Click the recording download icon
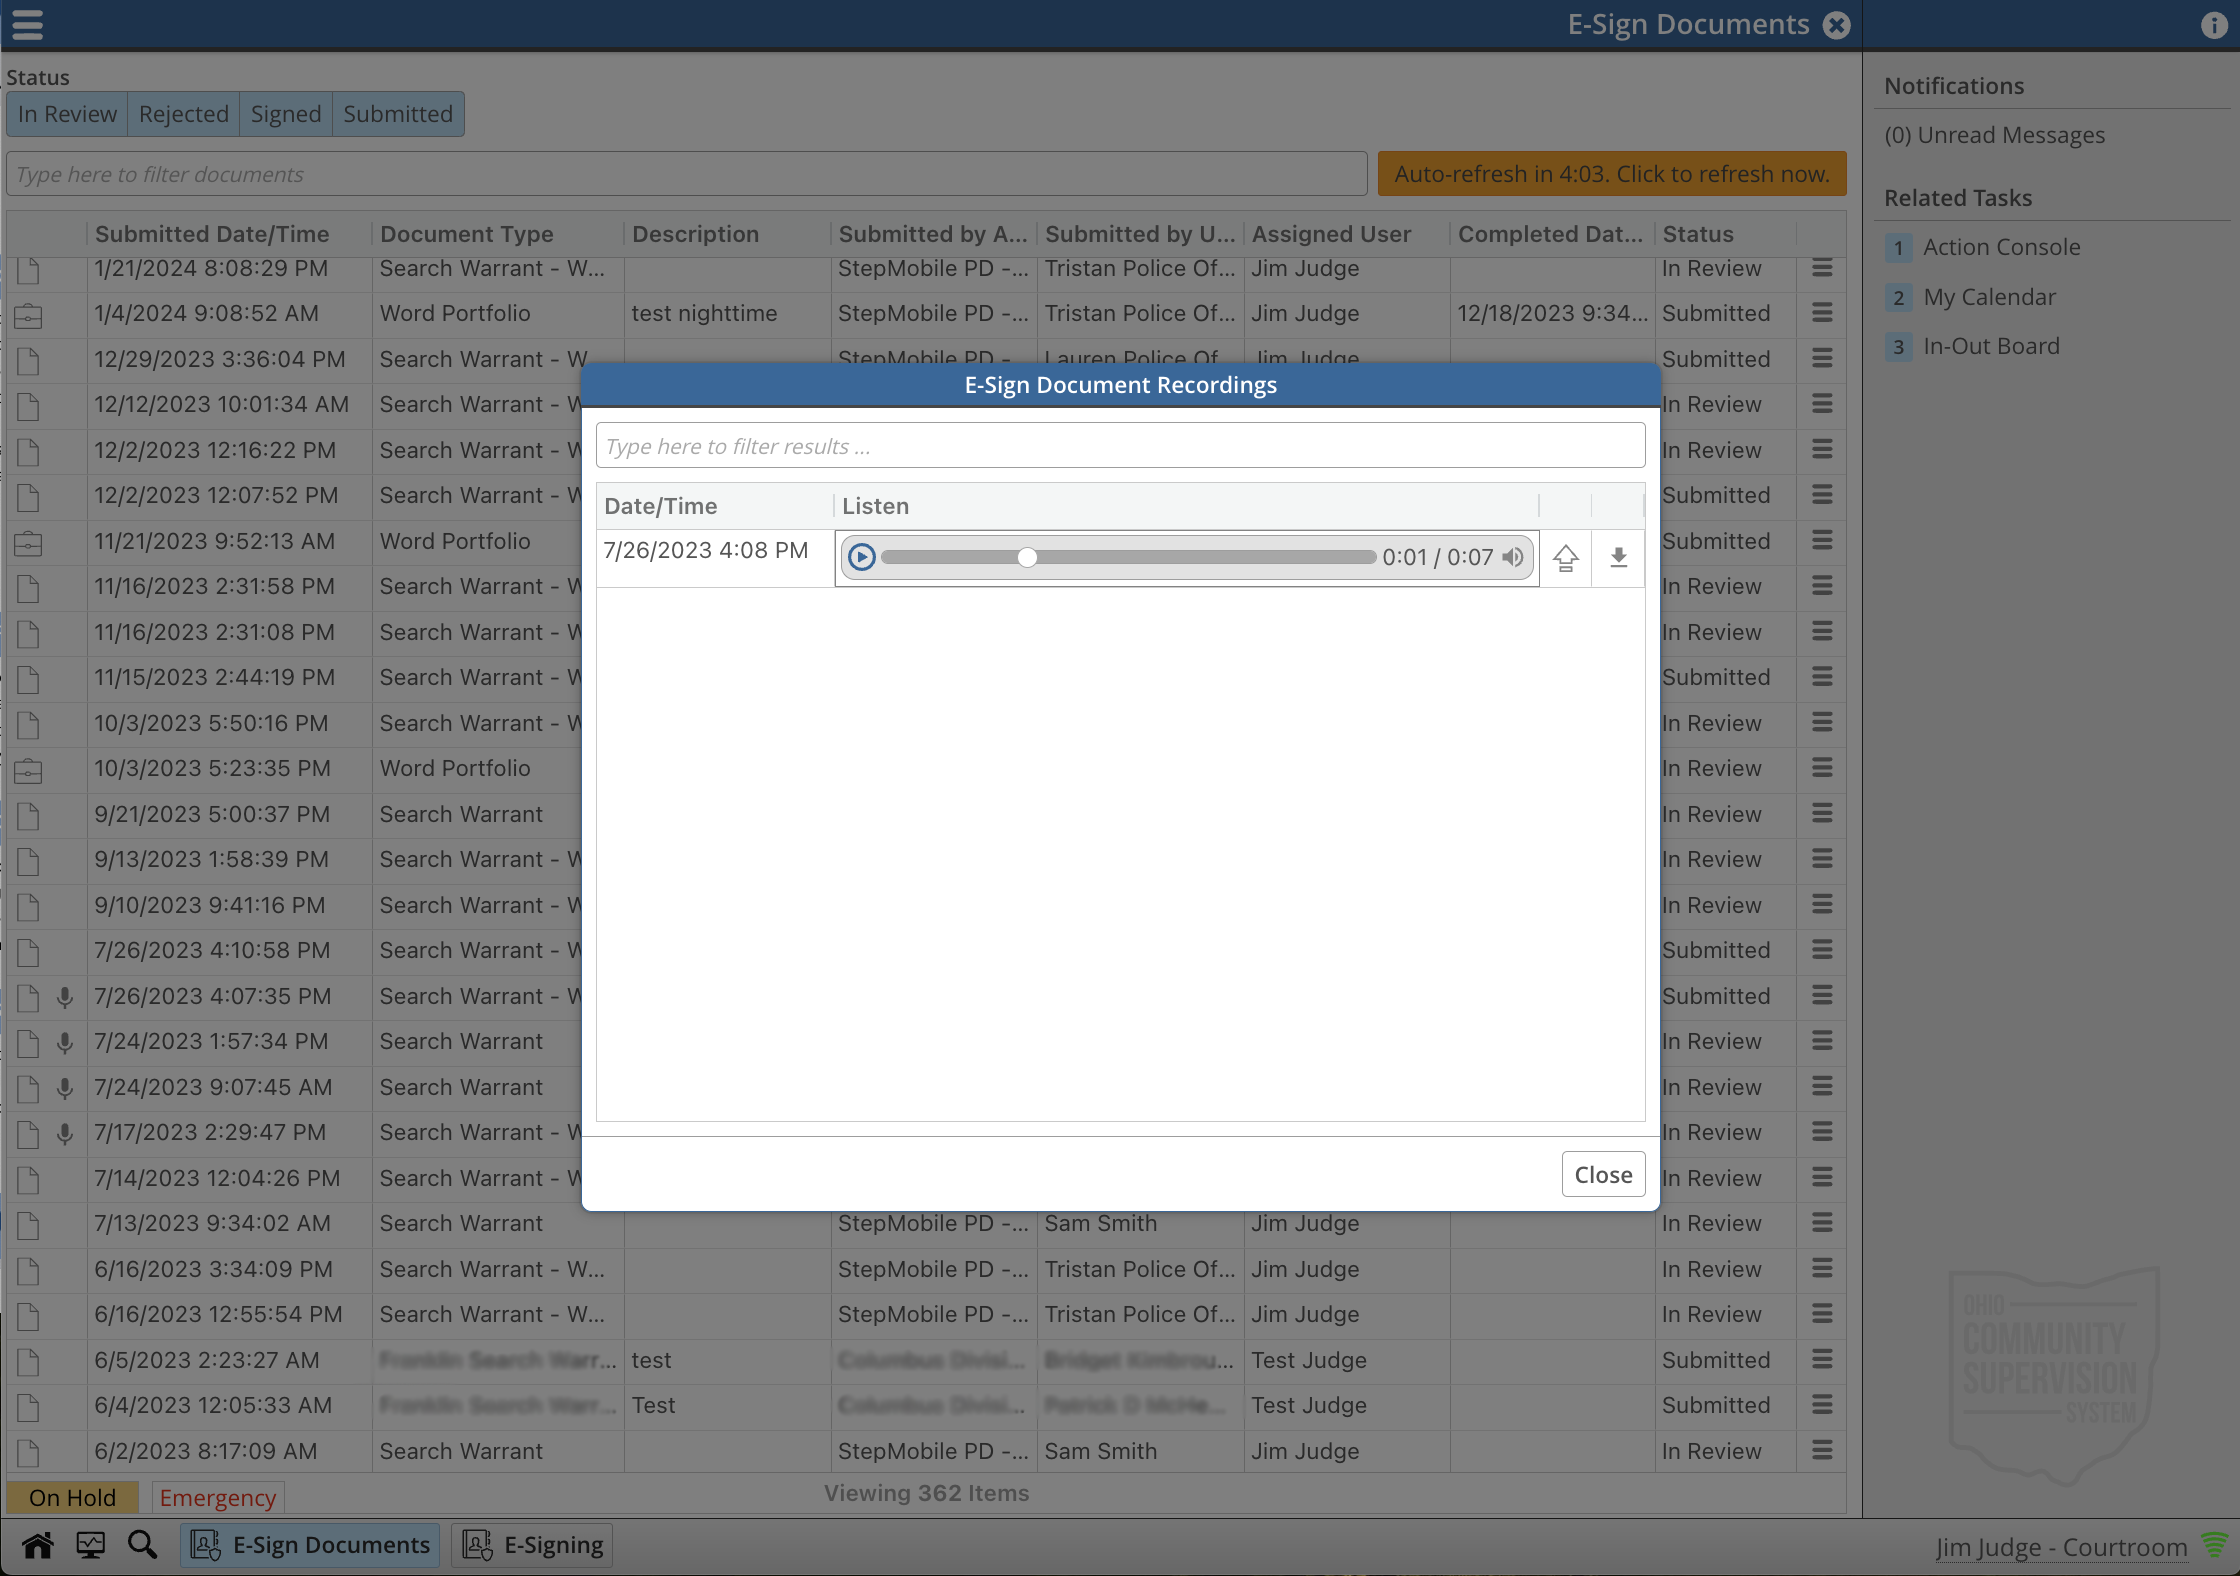 coord(1618,557)
